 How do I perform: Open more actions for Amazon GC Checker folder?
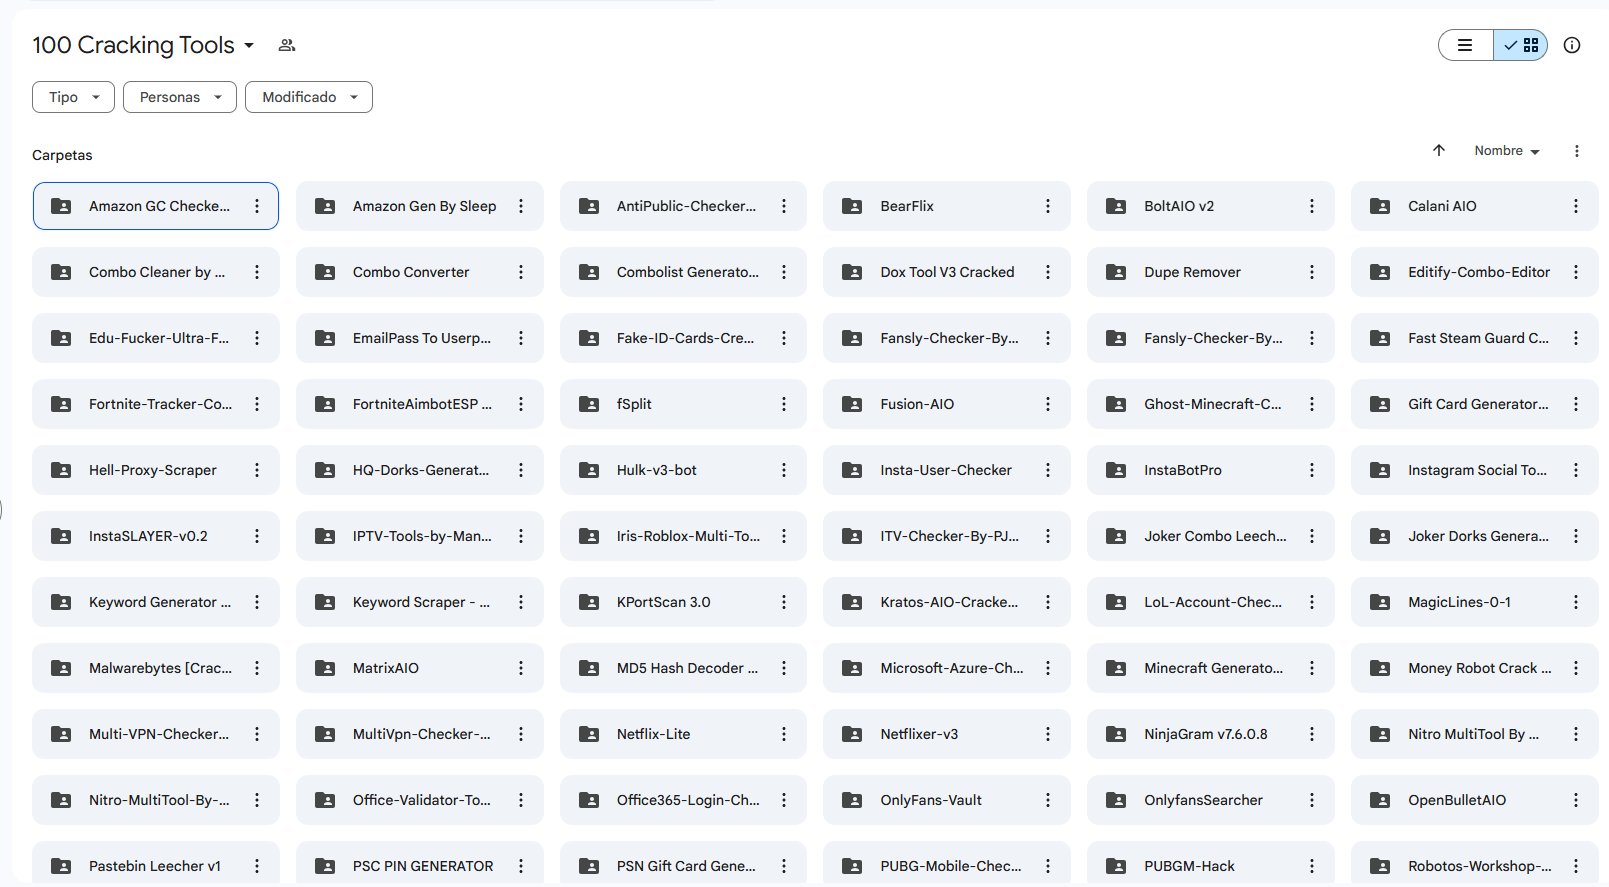[x=257, y=206]
